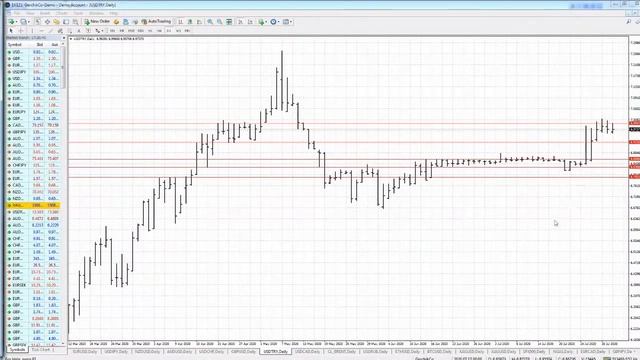640x360 pixels.
Task: Toggle the Market Watch toolbar icon
Action: [x=38, y=22]
